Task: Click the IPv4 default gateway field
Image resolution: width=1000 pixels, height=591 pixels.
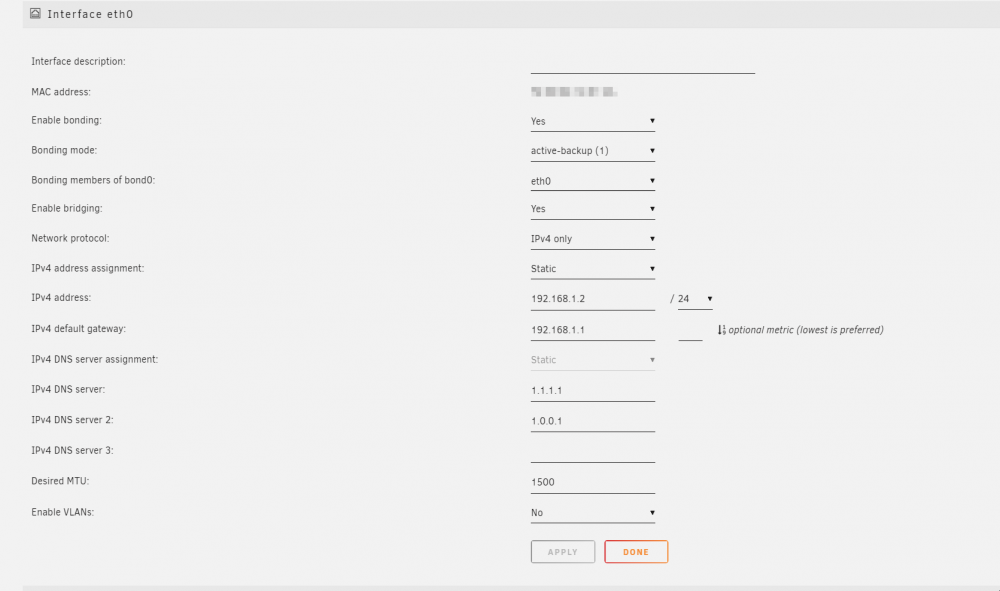Action: click(x=592, y=330)
